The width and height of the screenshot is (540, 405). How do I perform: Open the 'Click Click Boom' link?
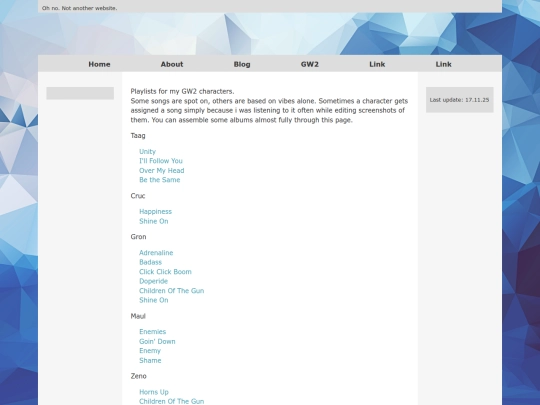tap(165, 272)
